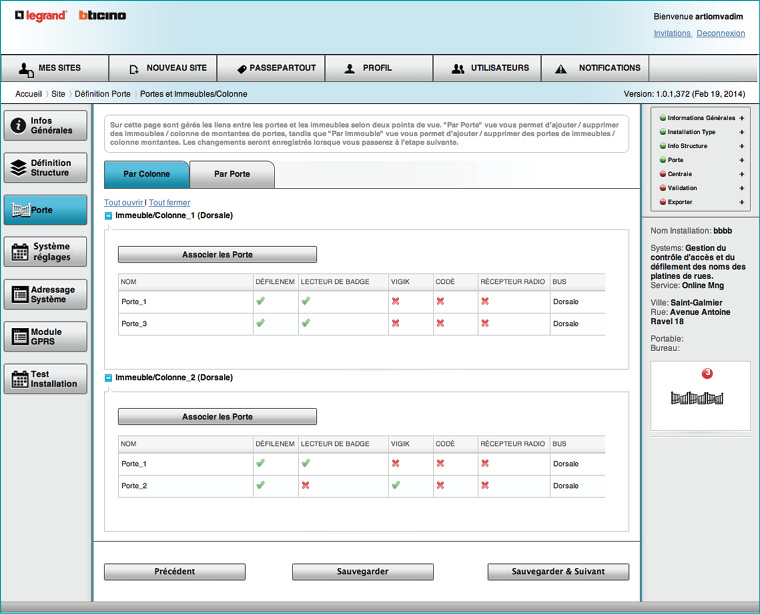Switch to the Par Porte tab
760x614 pixels.
pyautogui.click(x=232, y=174)
